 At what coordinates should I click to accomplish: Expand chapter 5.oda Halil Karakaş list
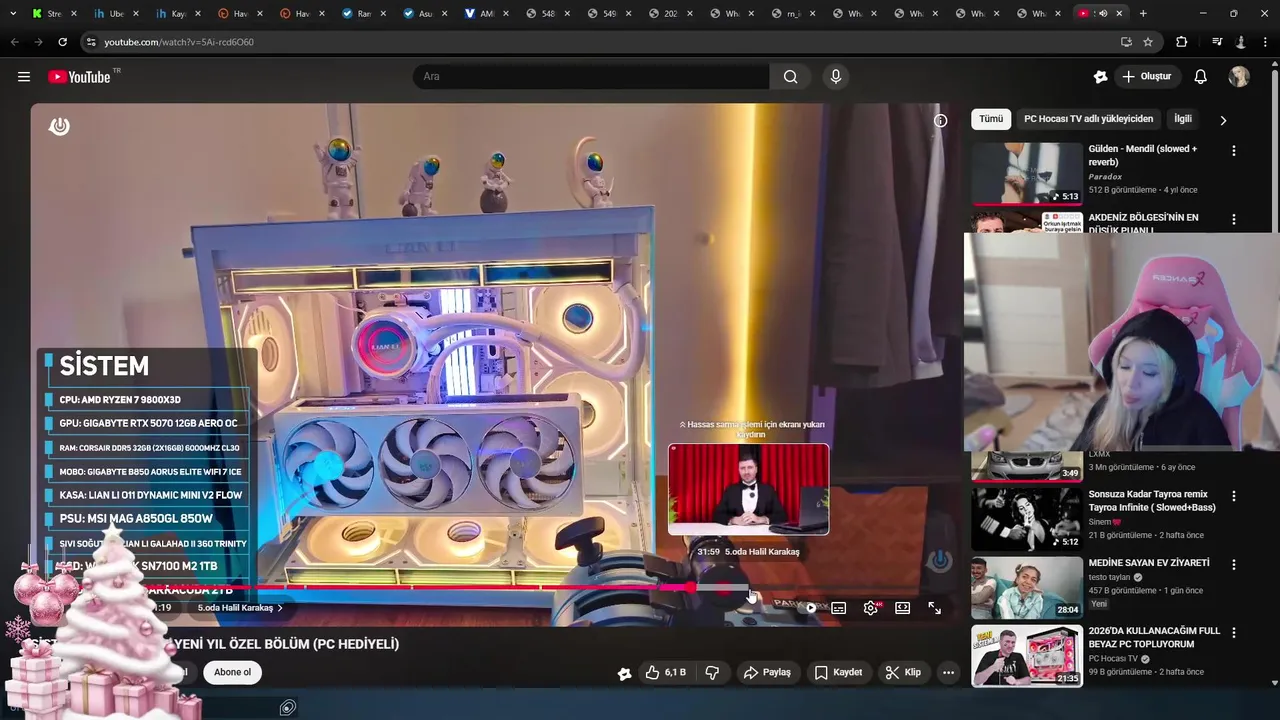click(x=240, y=608)
